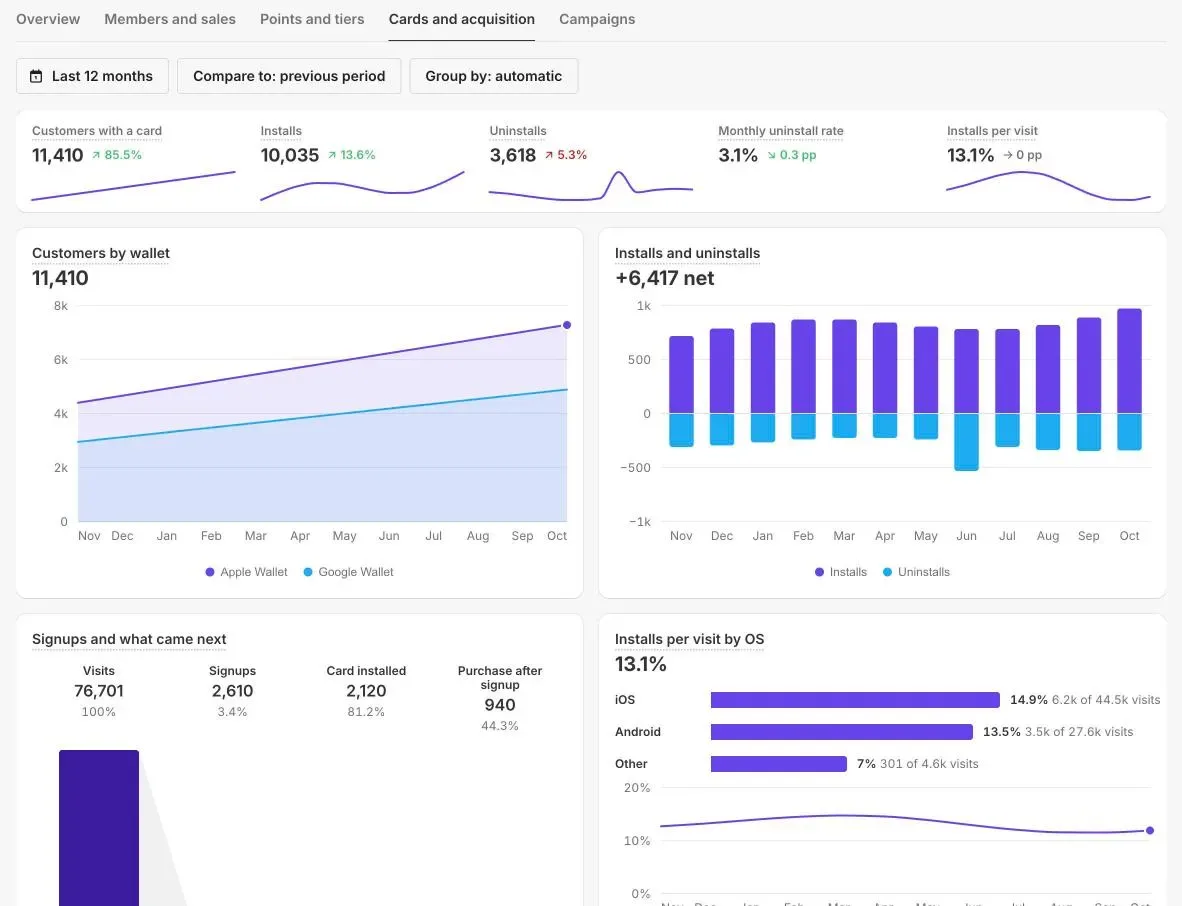The width and height of the screenshot is (1182, 906).
Task: Click the Uninstalls 5.3% red arrow icon
Action: (x=549, y=155)
